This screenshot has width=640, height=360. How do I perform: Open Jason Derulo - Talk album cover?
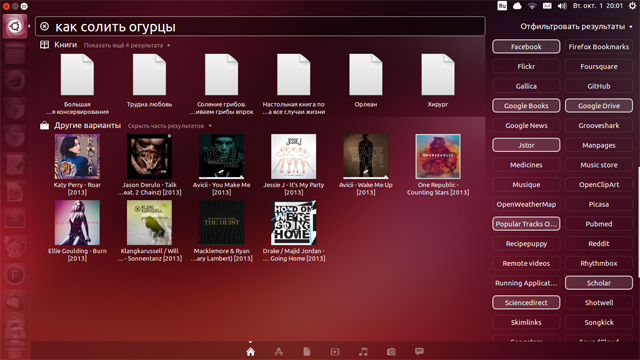click(149, 156)
